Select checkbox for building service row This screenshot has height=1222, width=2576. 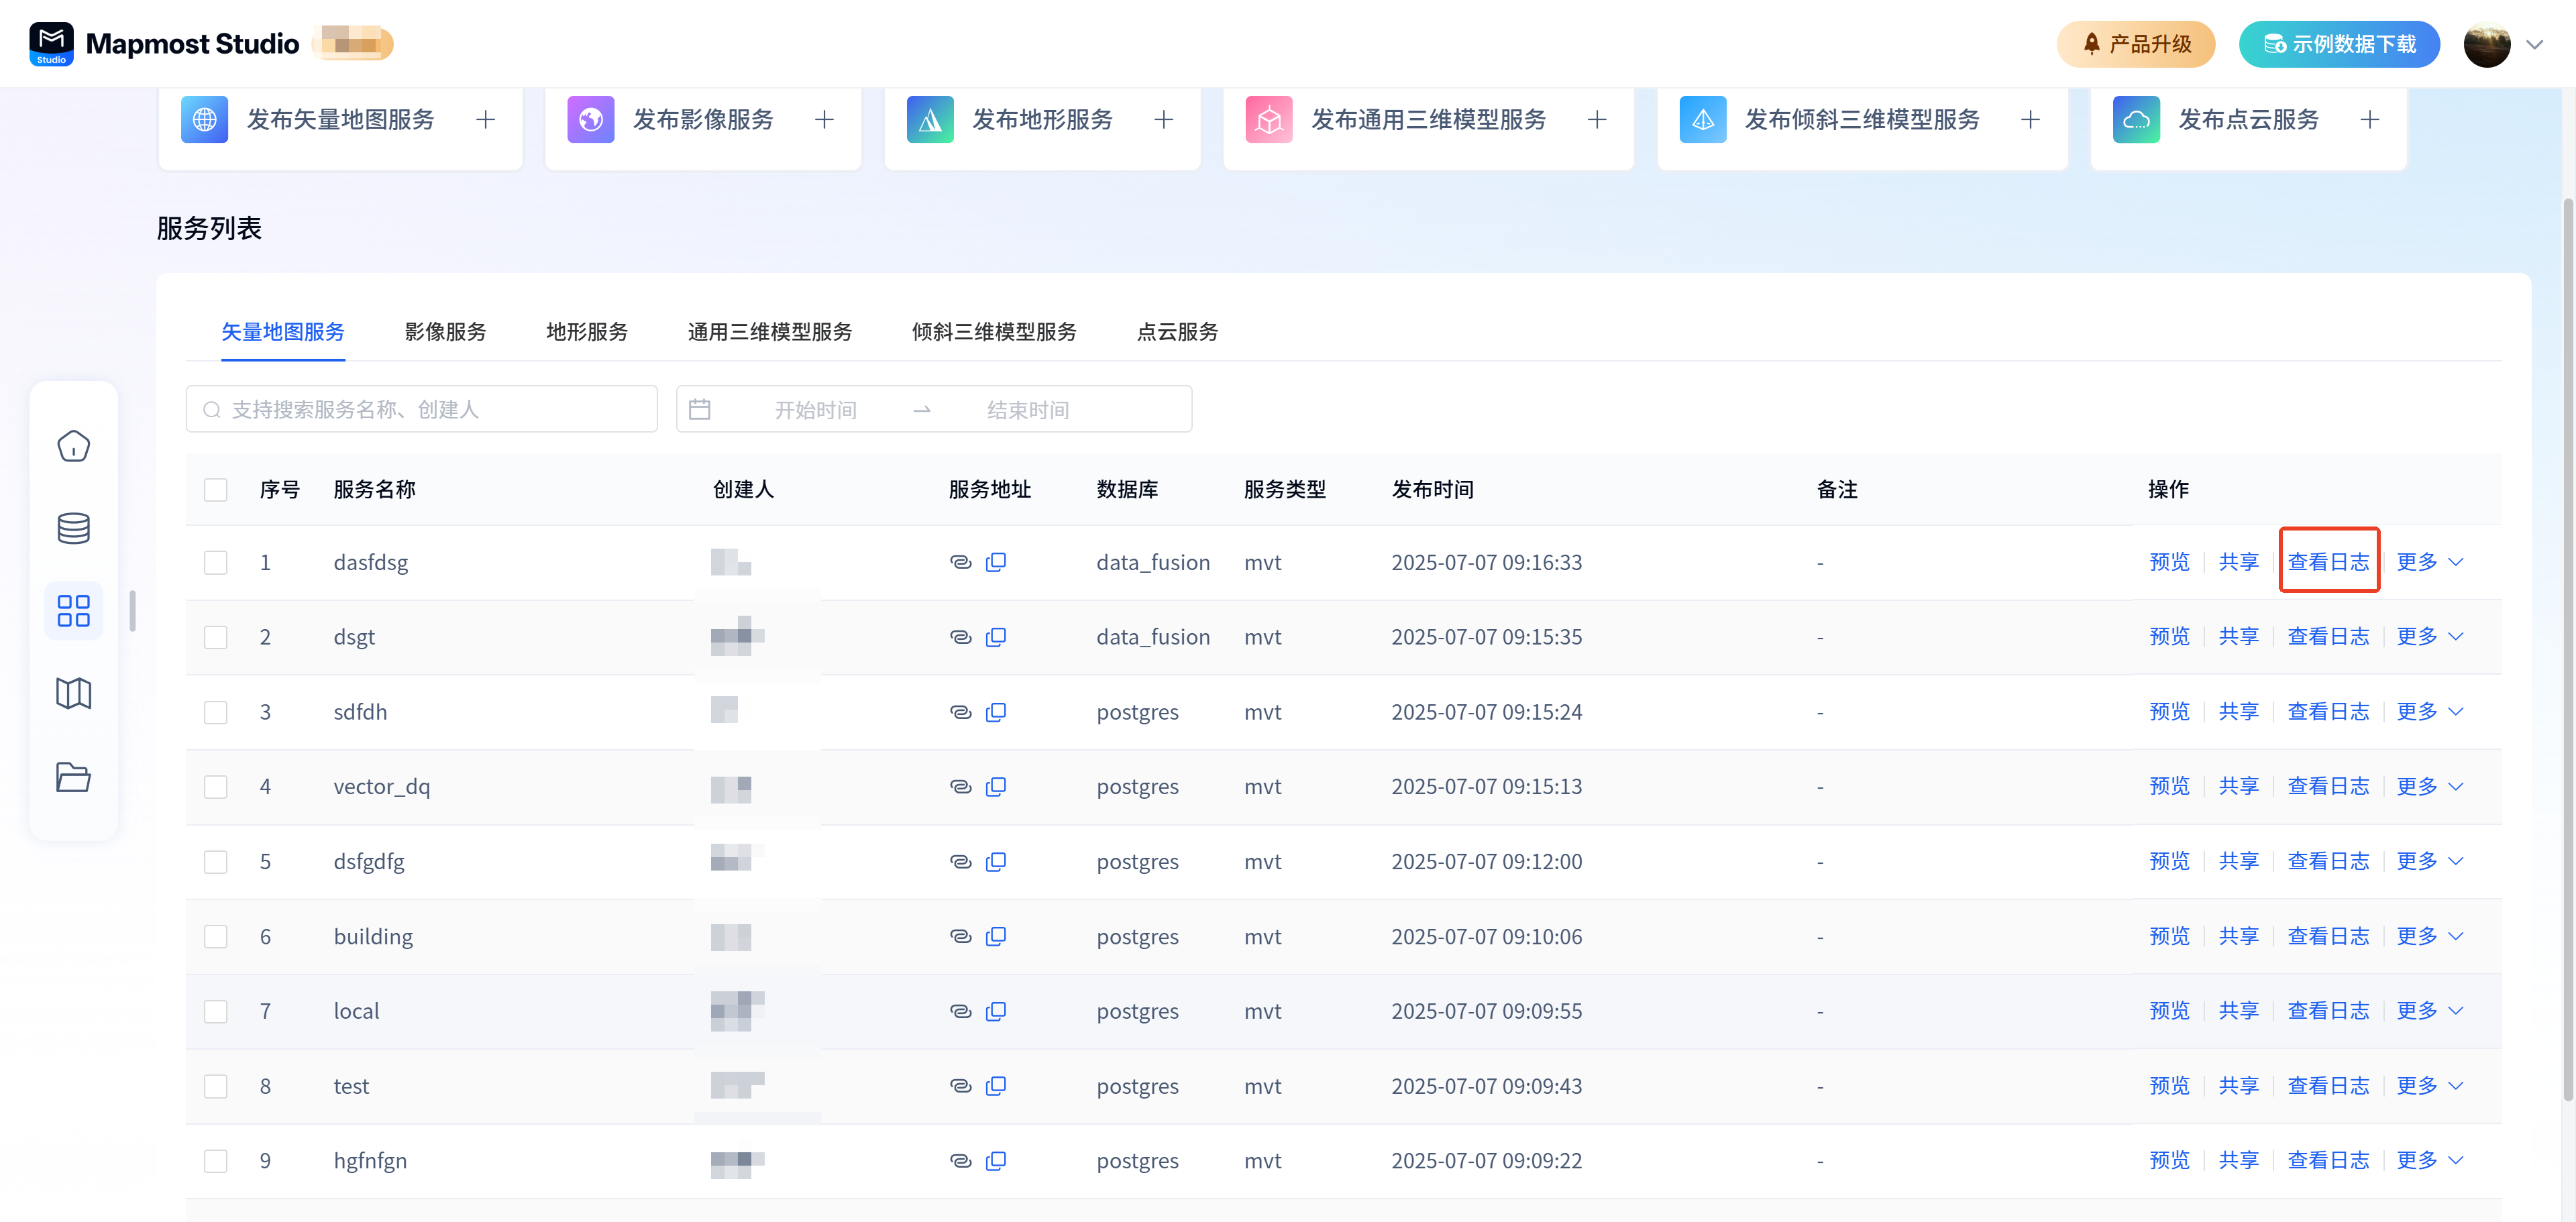coord(216,937)
